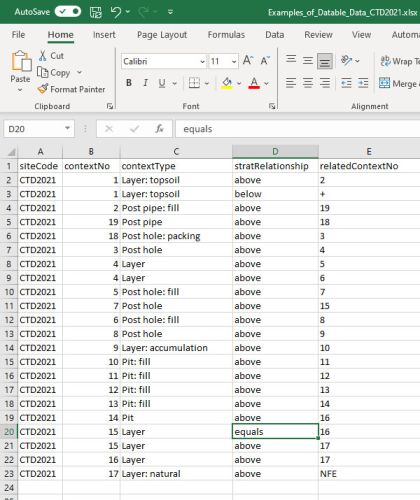Click Center alignment icon

pos(308,83)
